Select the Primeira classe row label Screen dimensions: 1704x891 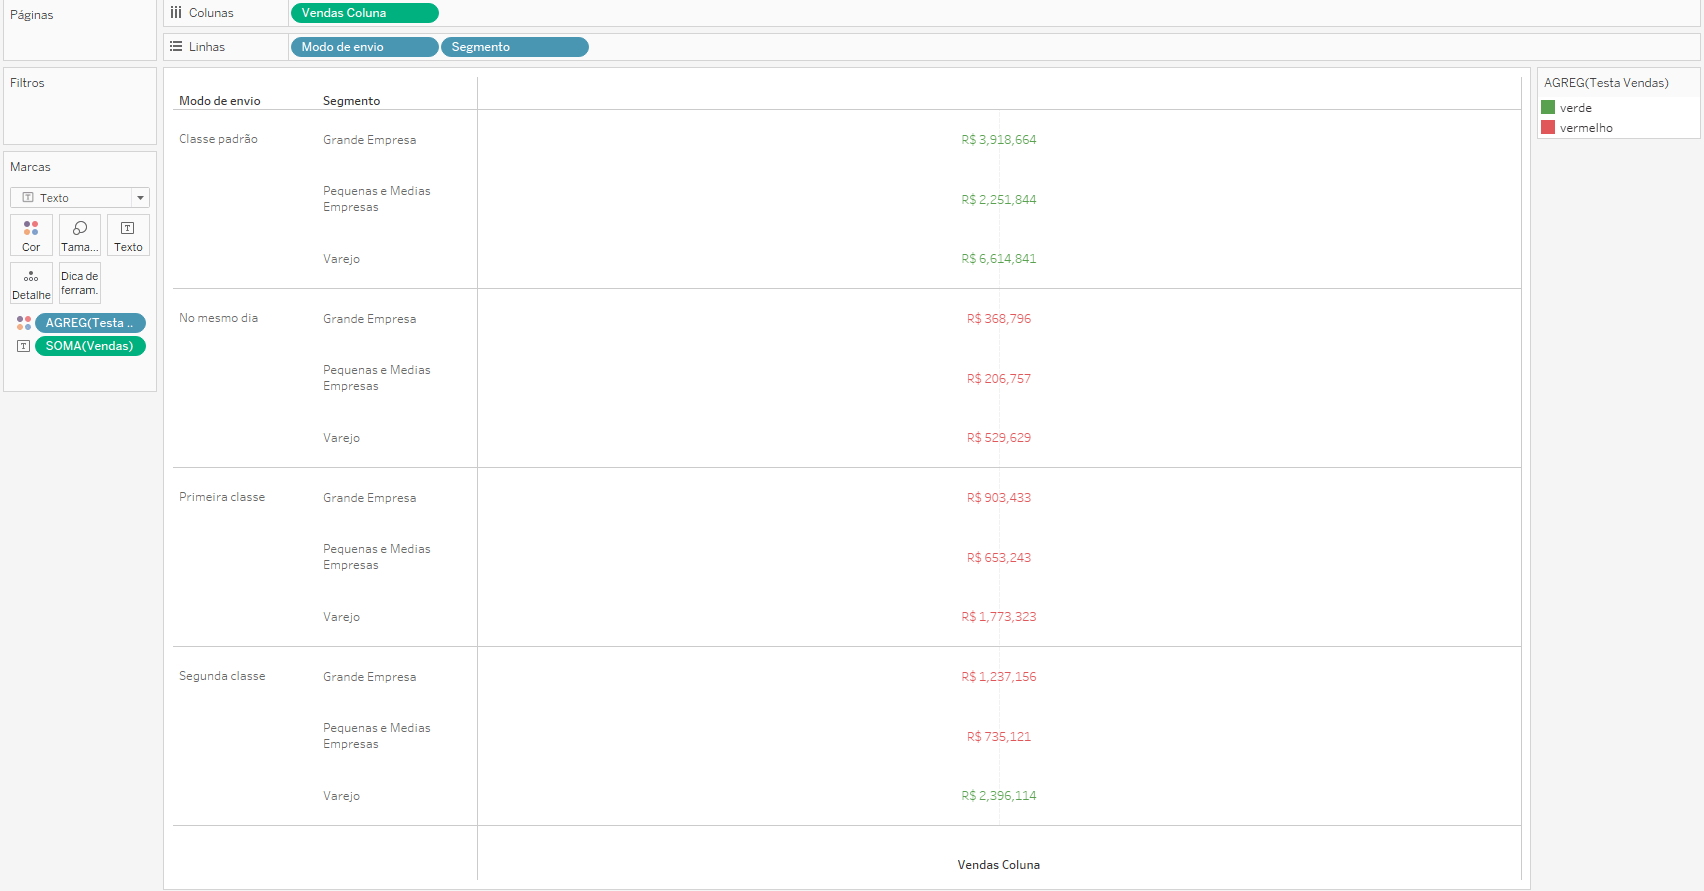[x=222, y=497]
